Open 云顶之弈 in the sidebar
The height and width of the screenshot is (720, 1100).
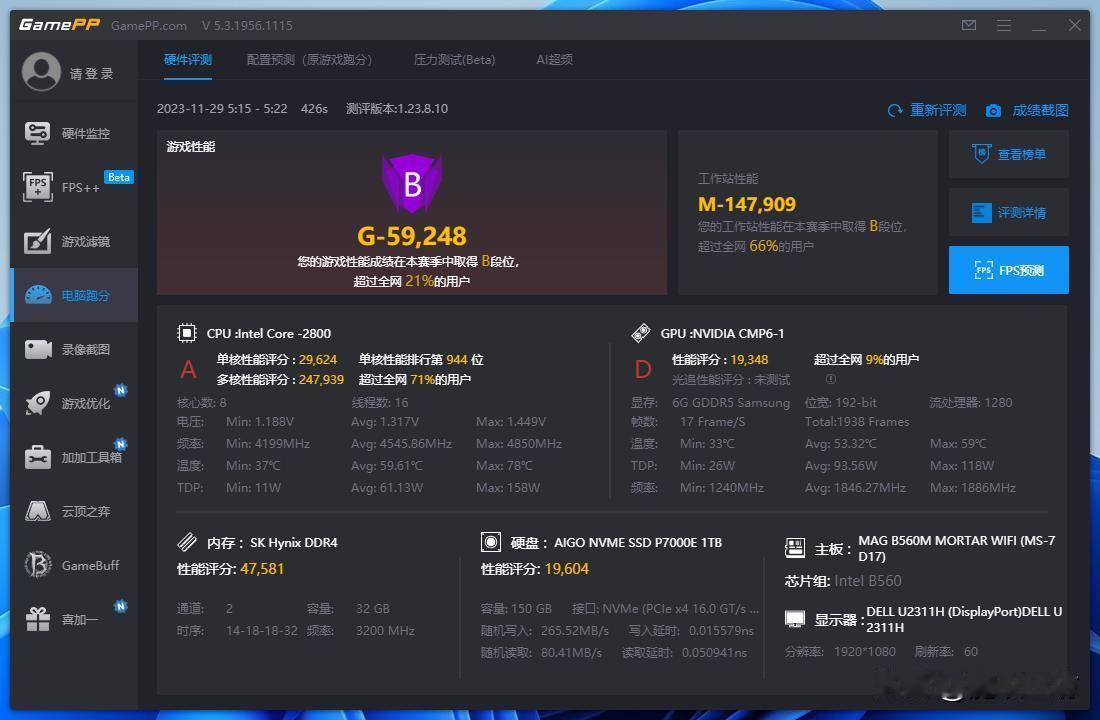(74, 512)
